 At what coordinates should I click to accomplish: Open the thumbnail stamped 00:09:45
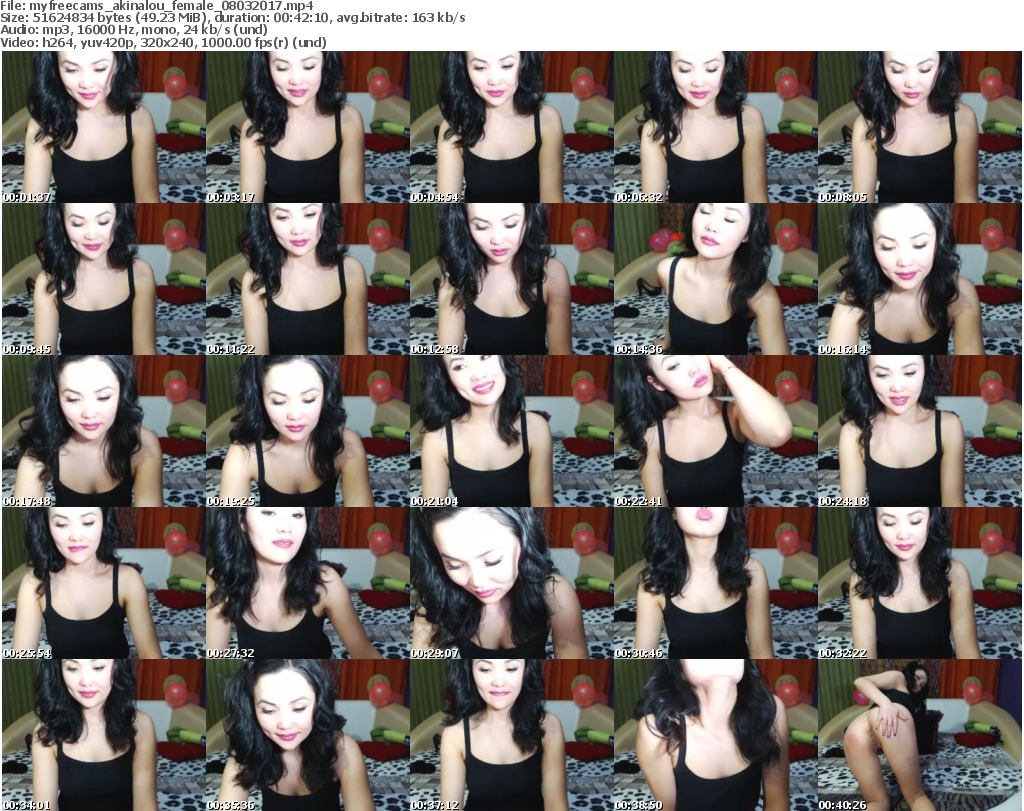click(x=104, y=279)
